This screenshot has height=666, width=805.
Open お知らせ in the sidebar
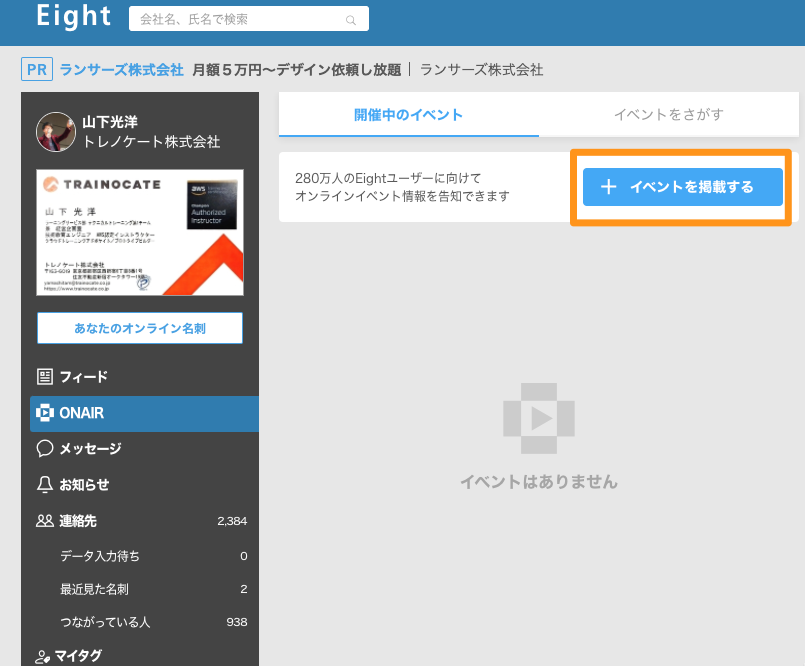point(144,484)
